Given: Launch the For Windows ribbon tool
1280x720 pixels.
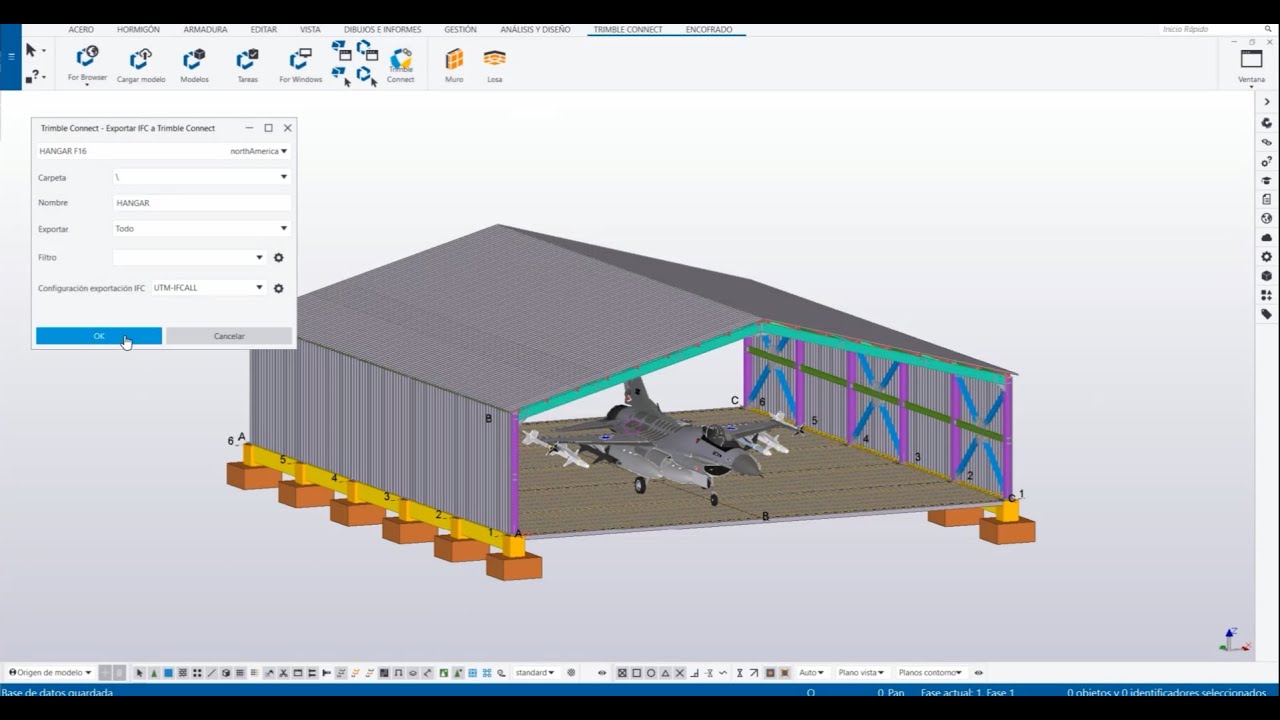Looking at the screenshot, I should (300, 64).
